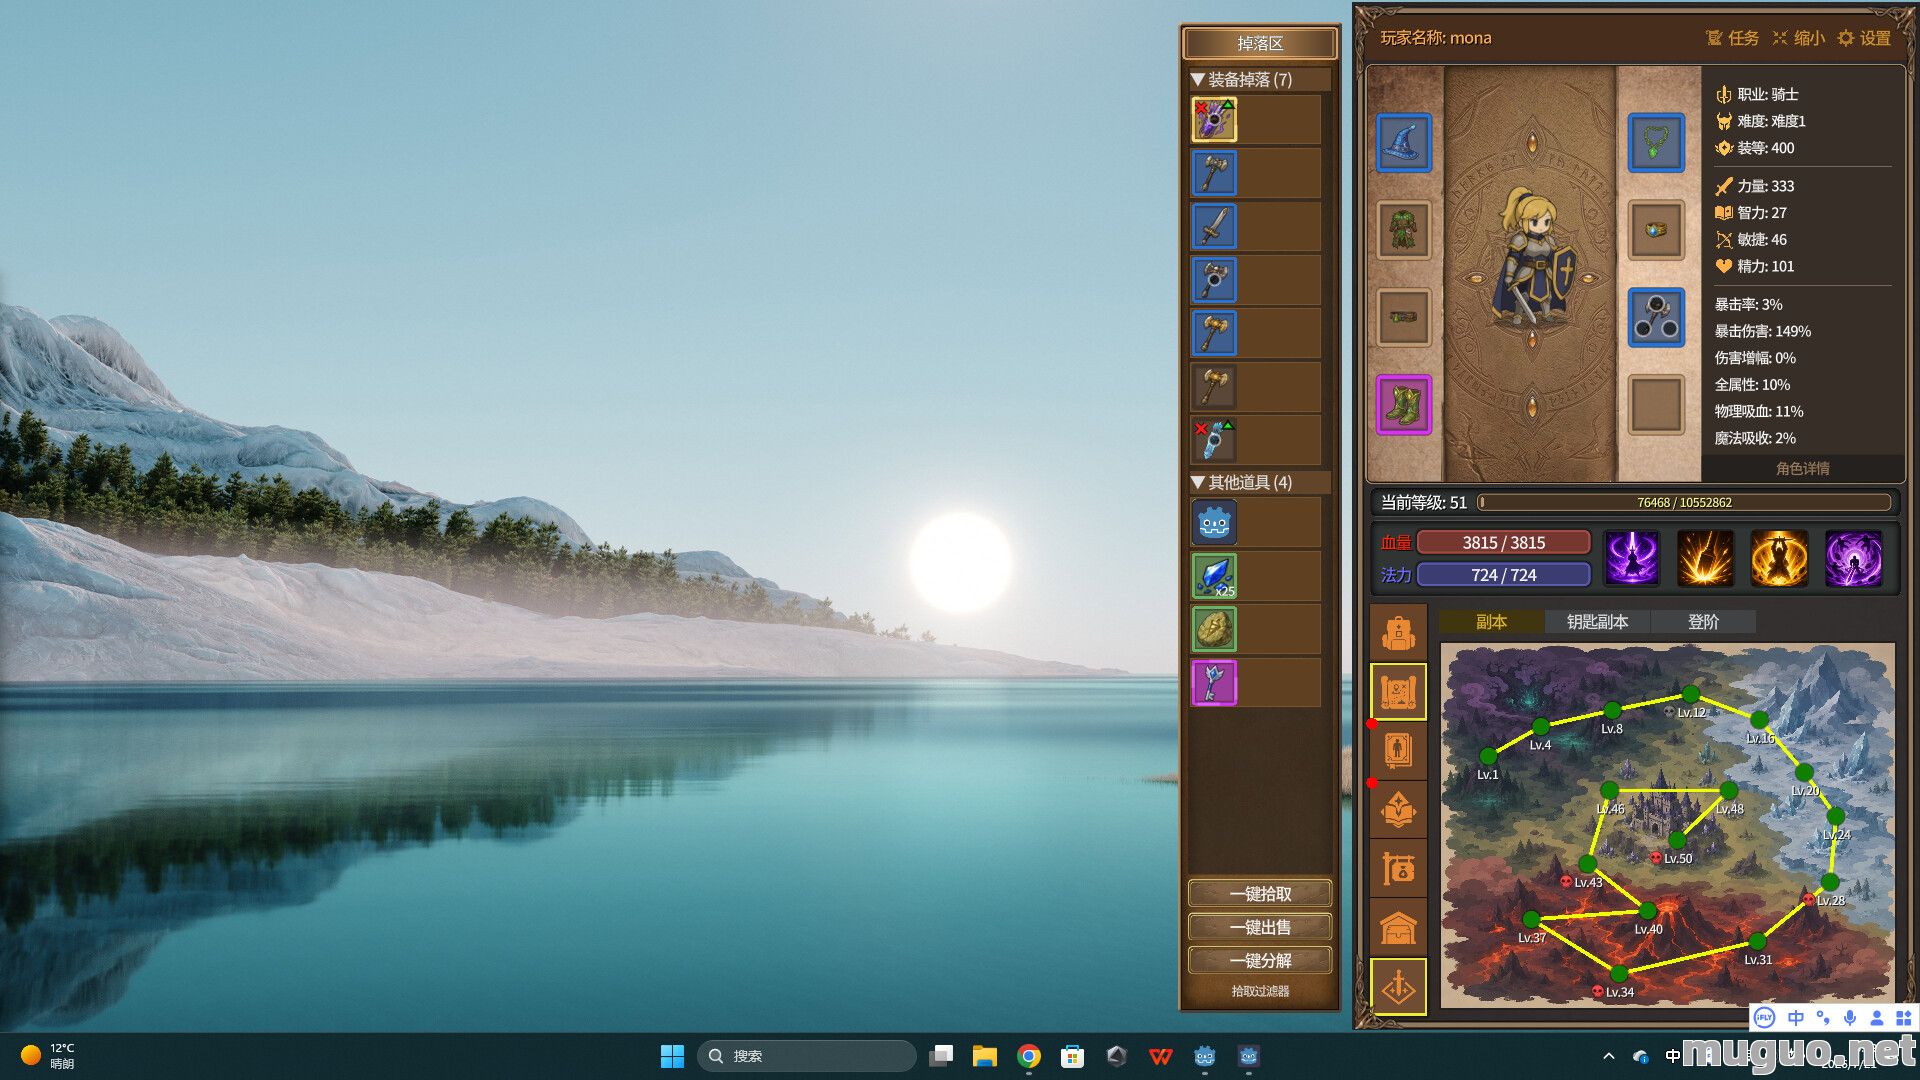Select the Lv.50 dungeon node on map

coord(1677,840)
